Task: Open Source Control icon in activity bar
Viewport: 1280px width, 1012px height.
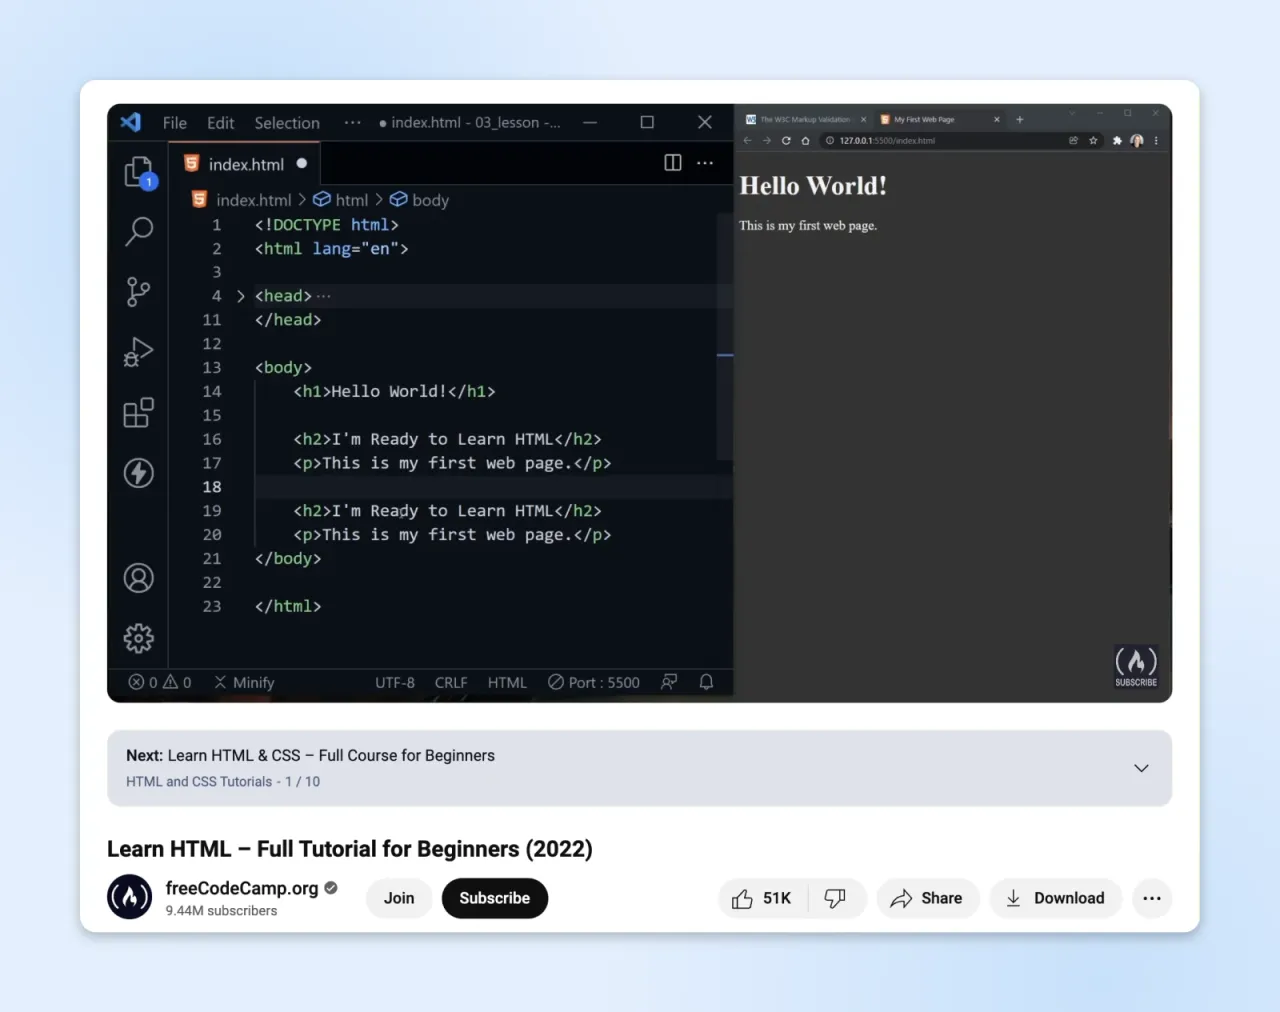Action: pyautogui.click(x=139, y=292)
